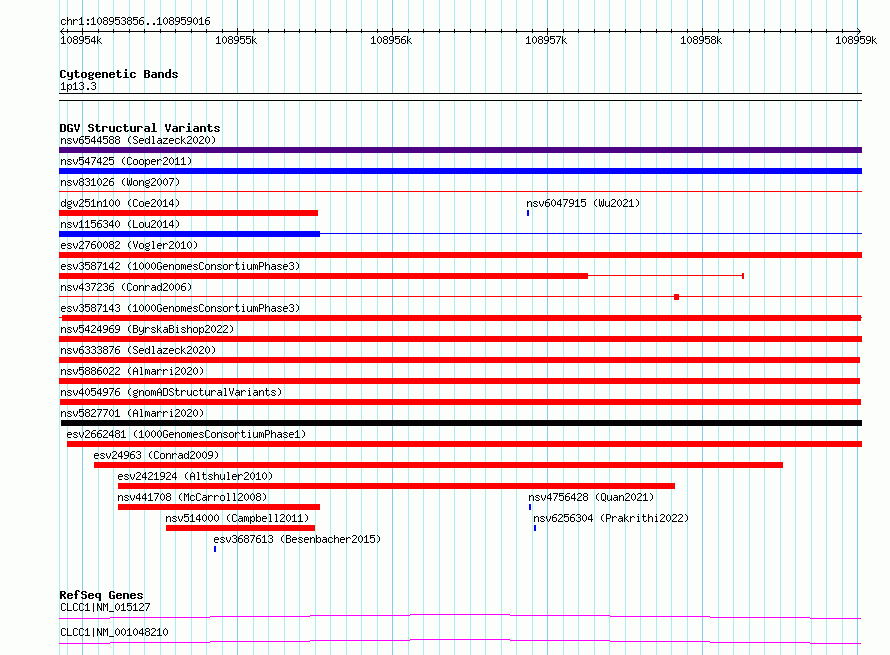
Task: Open esv2760082 (Vogler2010) label
Action: point(129,245)
